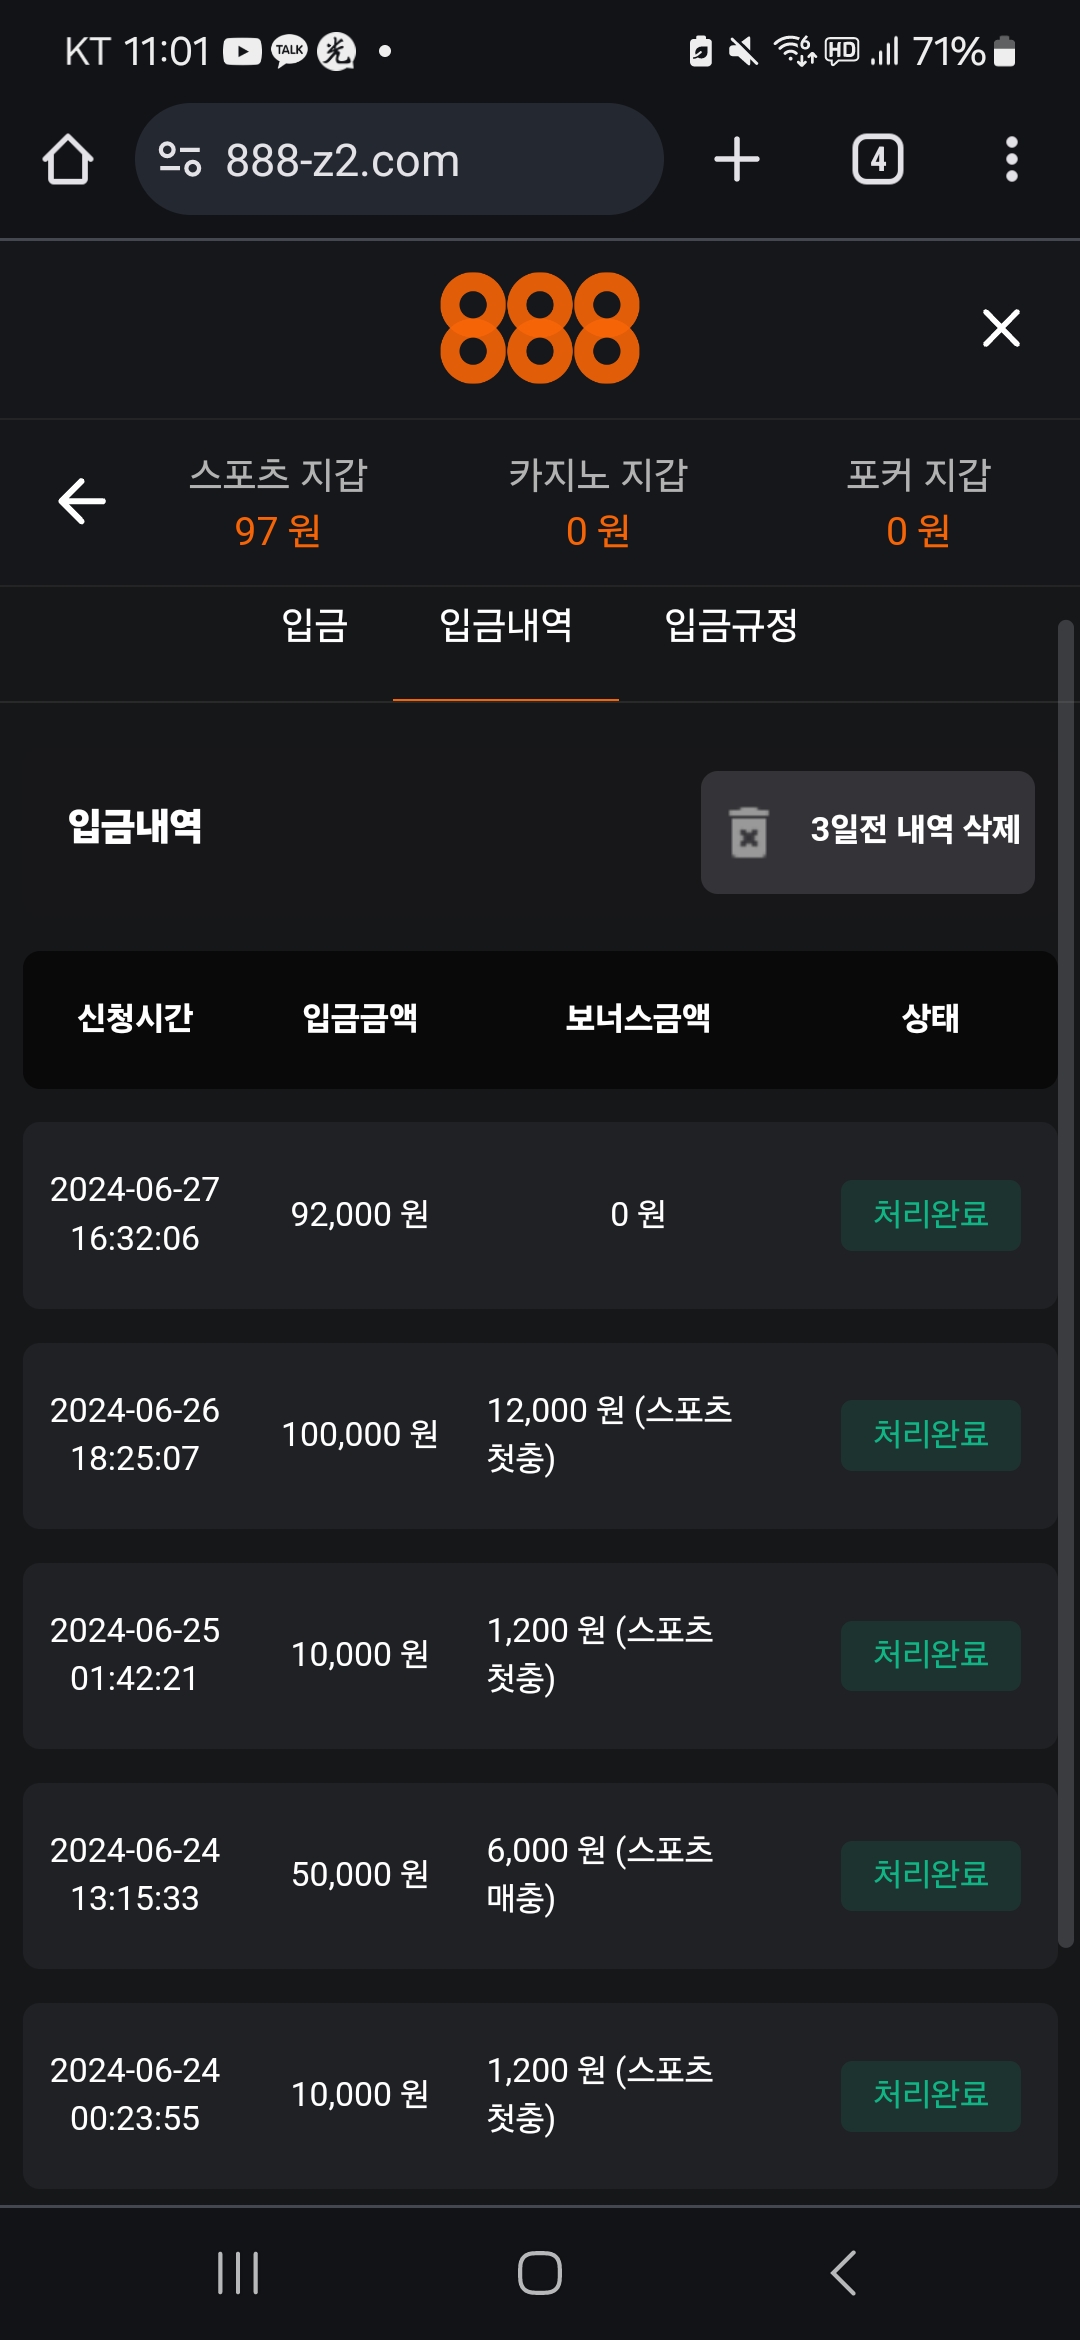Tap the 카지노 지갑 balance
The height and width of the screenshot is (2340, 1080).
(598, 530)
